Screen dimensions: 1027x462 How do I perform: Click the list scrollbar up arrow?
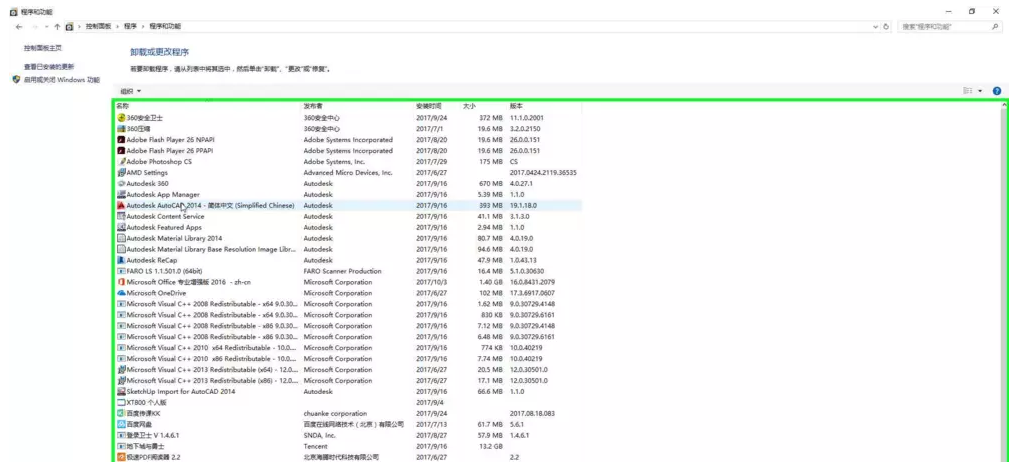pos(1005,106)
